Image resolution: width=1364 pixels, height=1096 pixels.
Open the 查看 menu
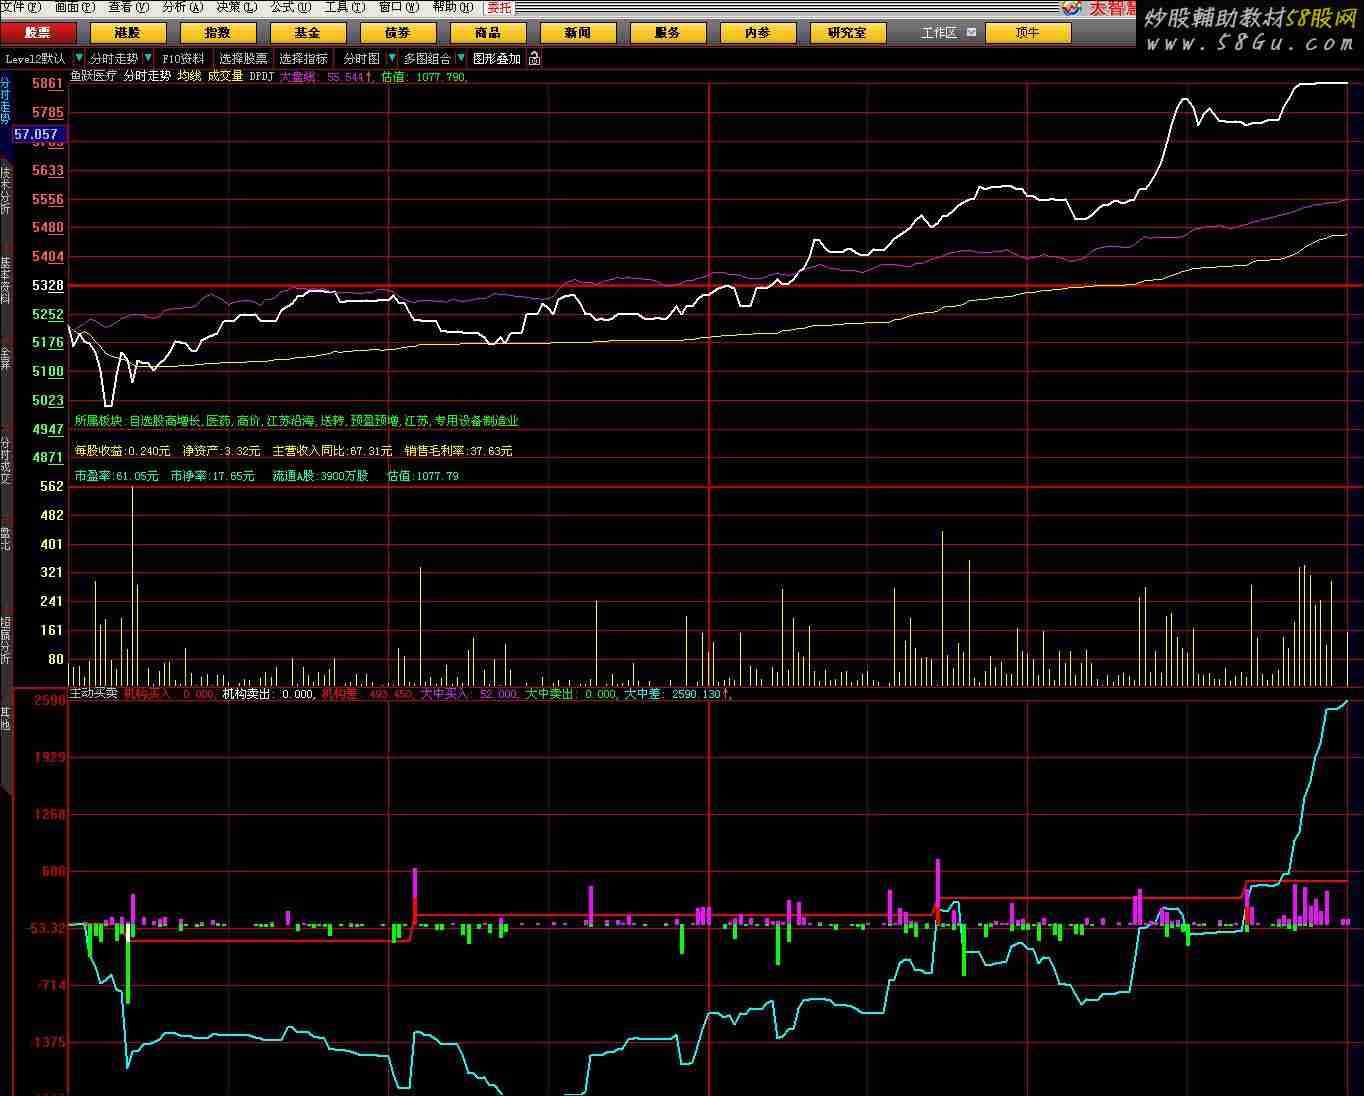129,6
